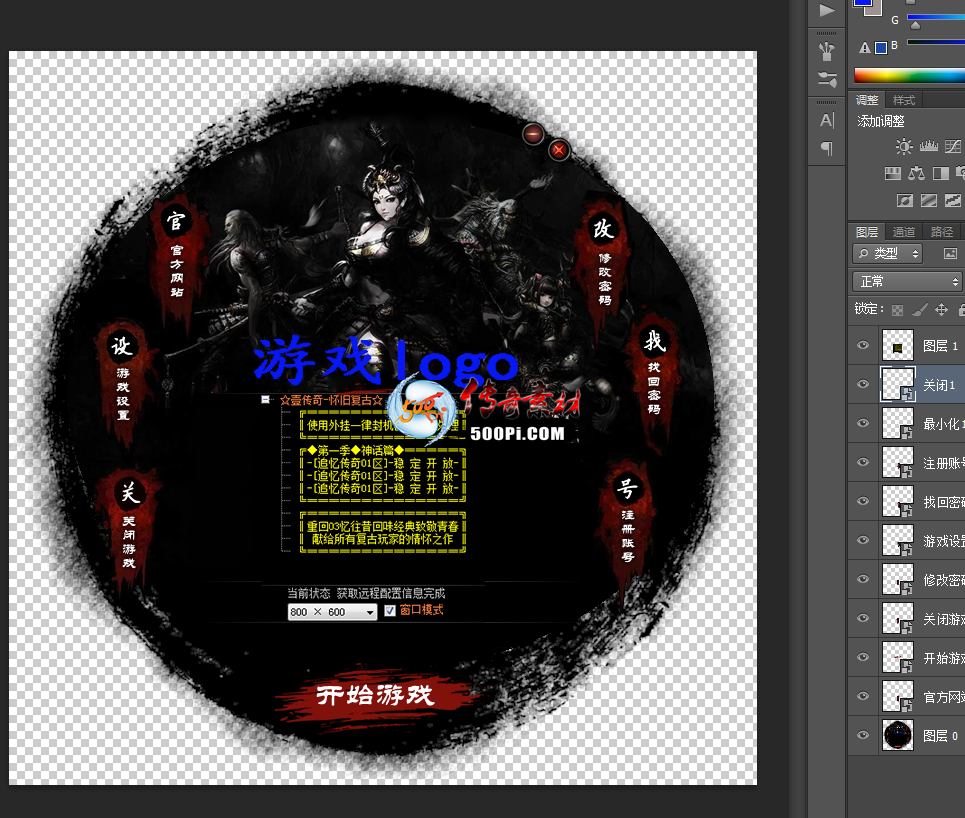The height and width of the screenshot is (818, 965).
Task: Collapse the 壹传奇-怀旧复古 tree node
Action: pyautogui.click(x=265, y=399)
